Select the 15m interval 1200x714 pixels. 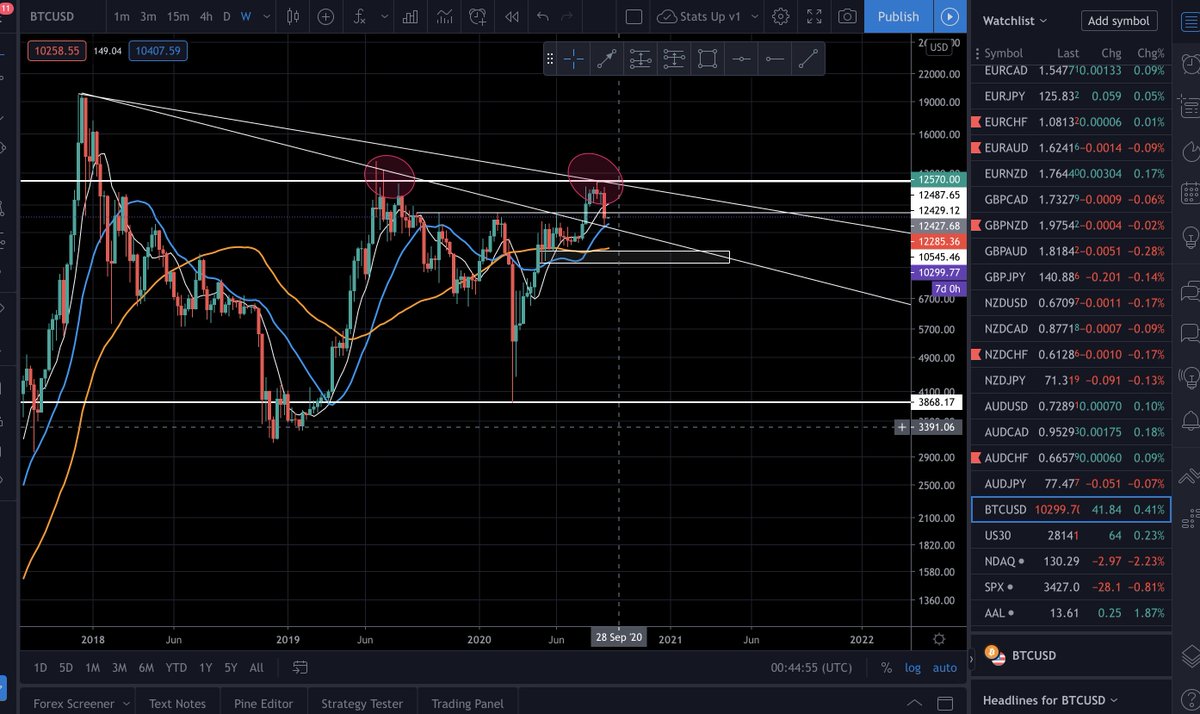pyautogui.click(x=177, y=17)
